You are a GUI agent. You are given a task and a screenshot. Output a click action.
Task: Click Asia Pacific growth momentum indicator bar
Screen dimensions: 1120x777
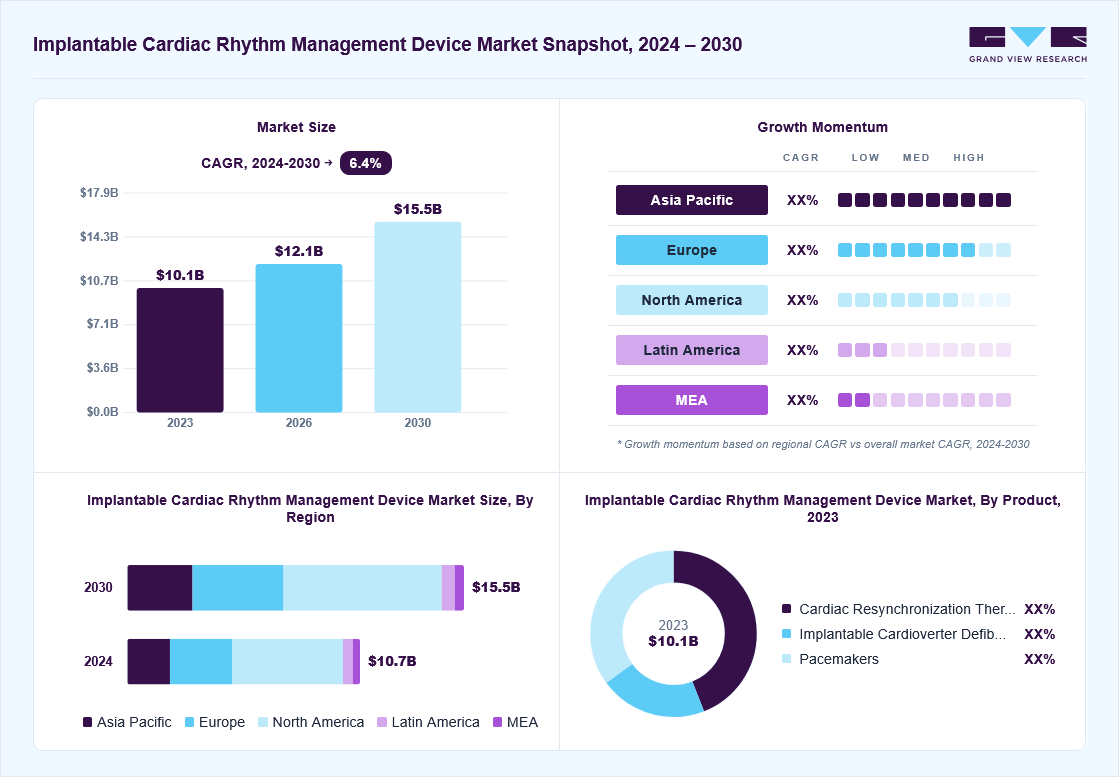click(x=924, y=200)
